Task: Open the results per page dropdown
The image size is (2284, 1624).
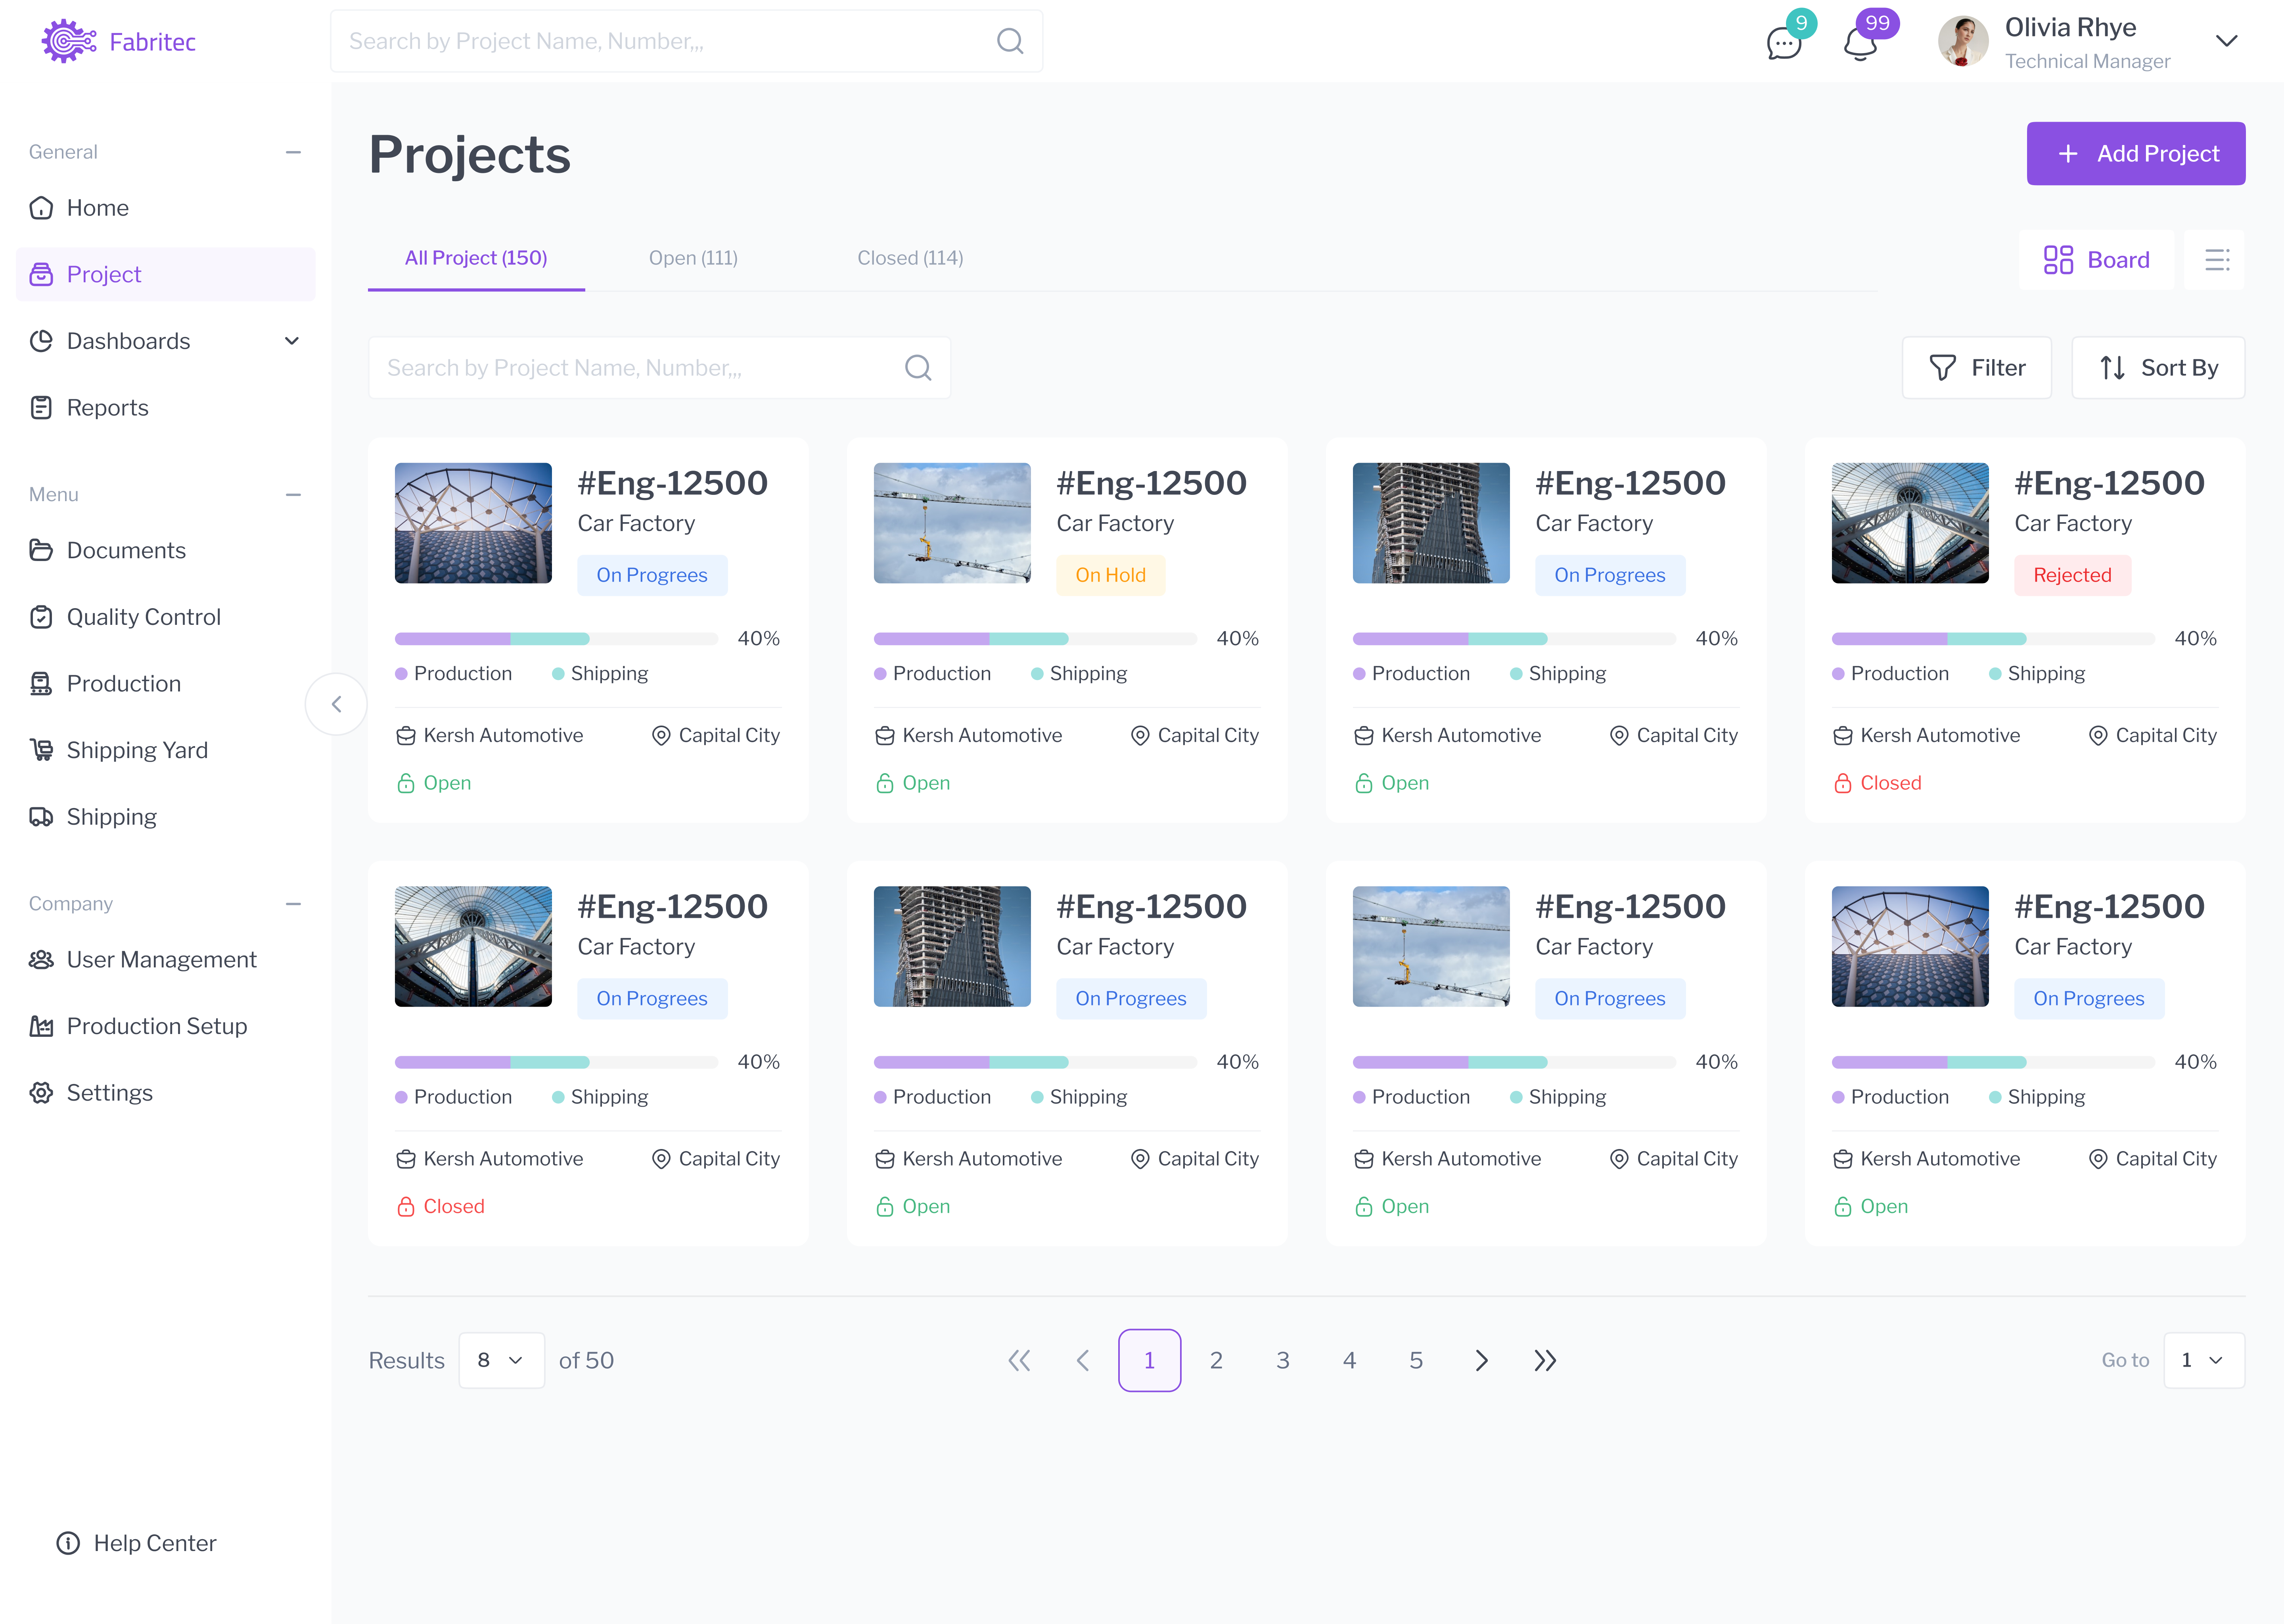Action: click(501, 1360)
